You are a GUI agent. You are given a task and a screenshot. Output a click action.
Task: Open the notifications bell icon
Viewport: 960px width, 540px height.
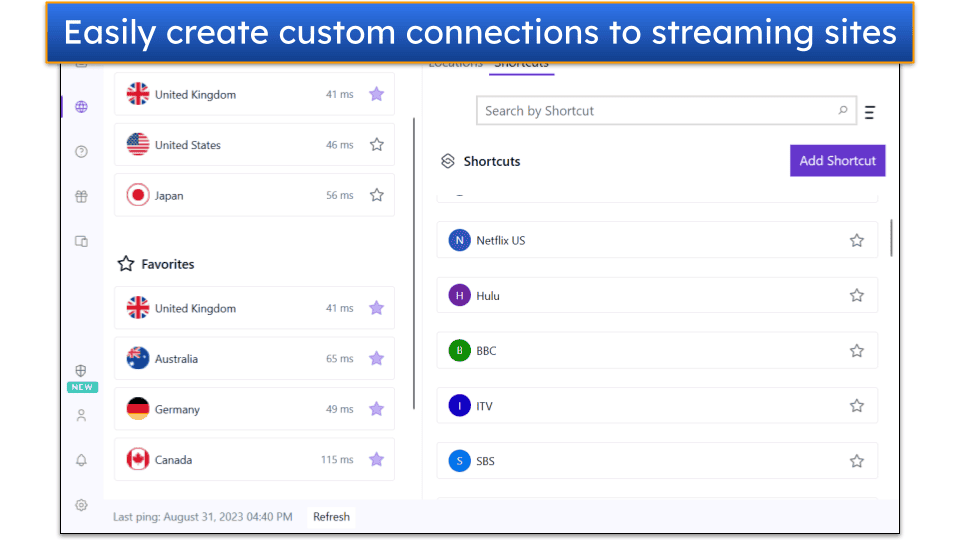click(81, 460)
